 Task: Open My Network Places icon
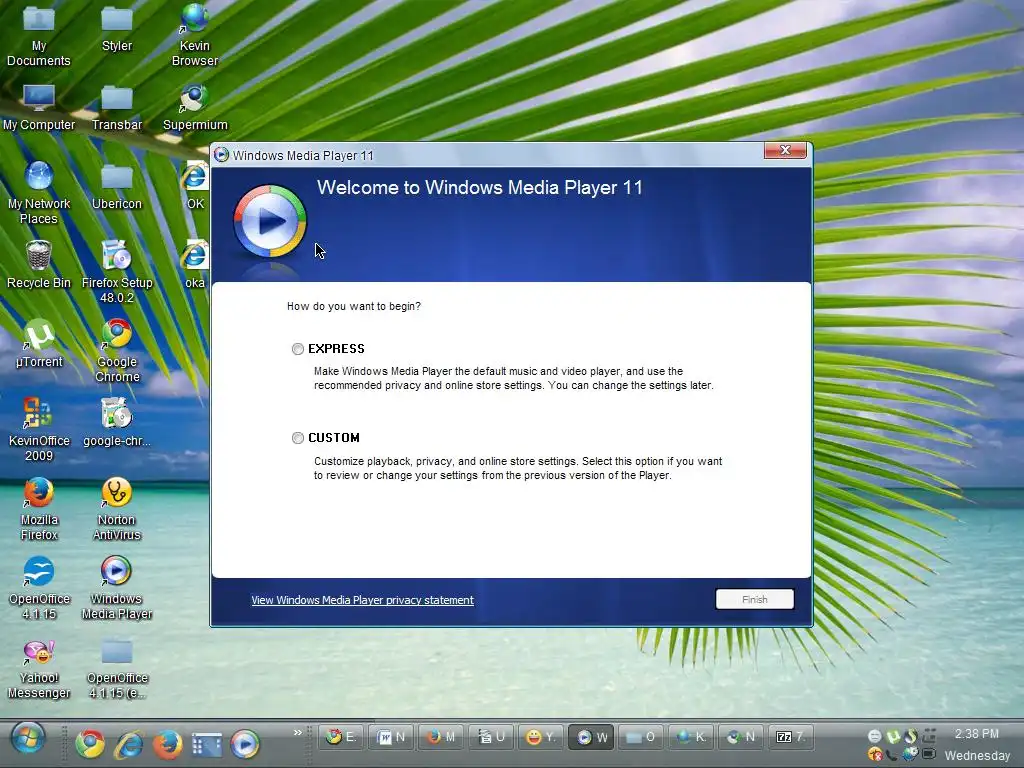coord(39,193)
